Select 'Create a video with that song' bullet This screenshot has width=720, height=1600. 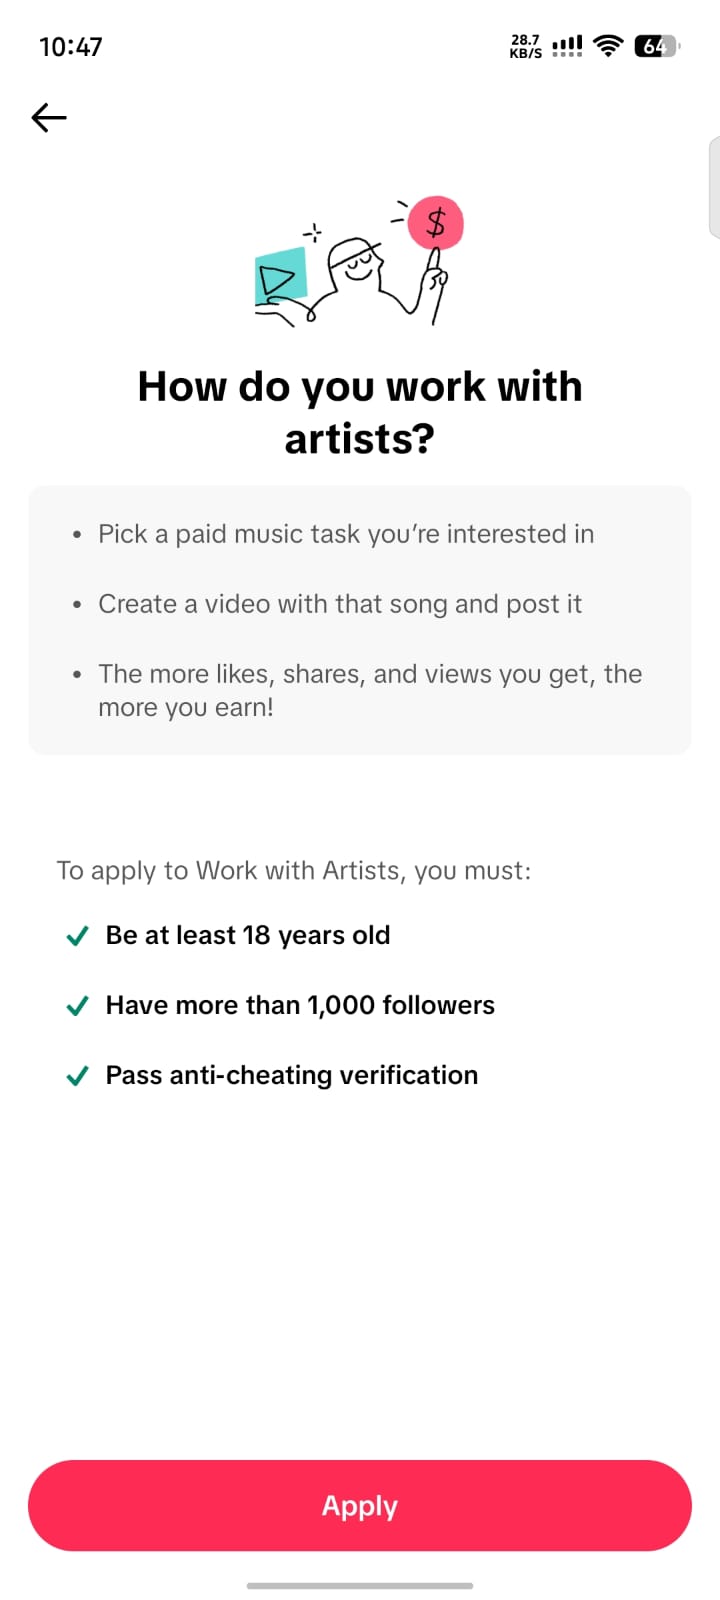click(340, 604)
